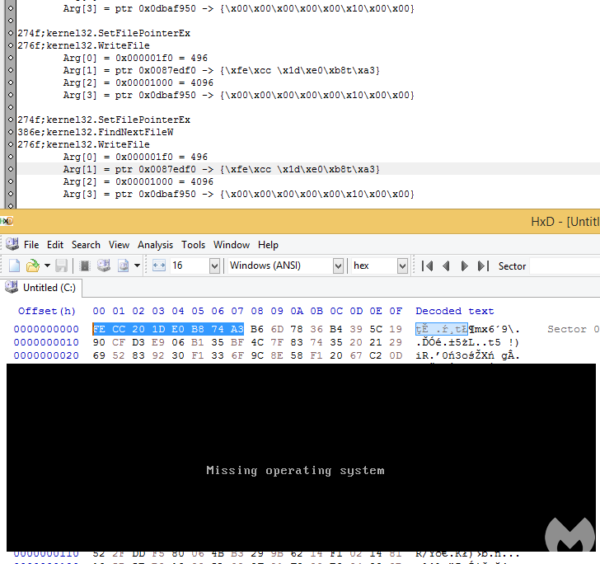Image resolution: width=600 pixels, height=564 pixels.
Task: Open the Edit menu
Action: [55, 245]
